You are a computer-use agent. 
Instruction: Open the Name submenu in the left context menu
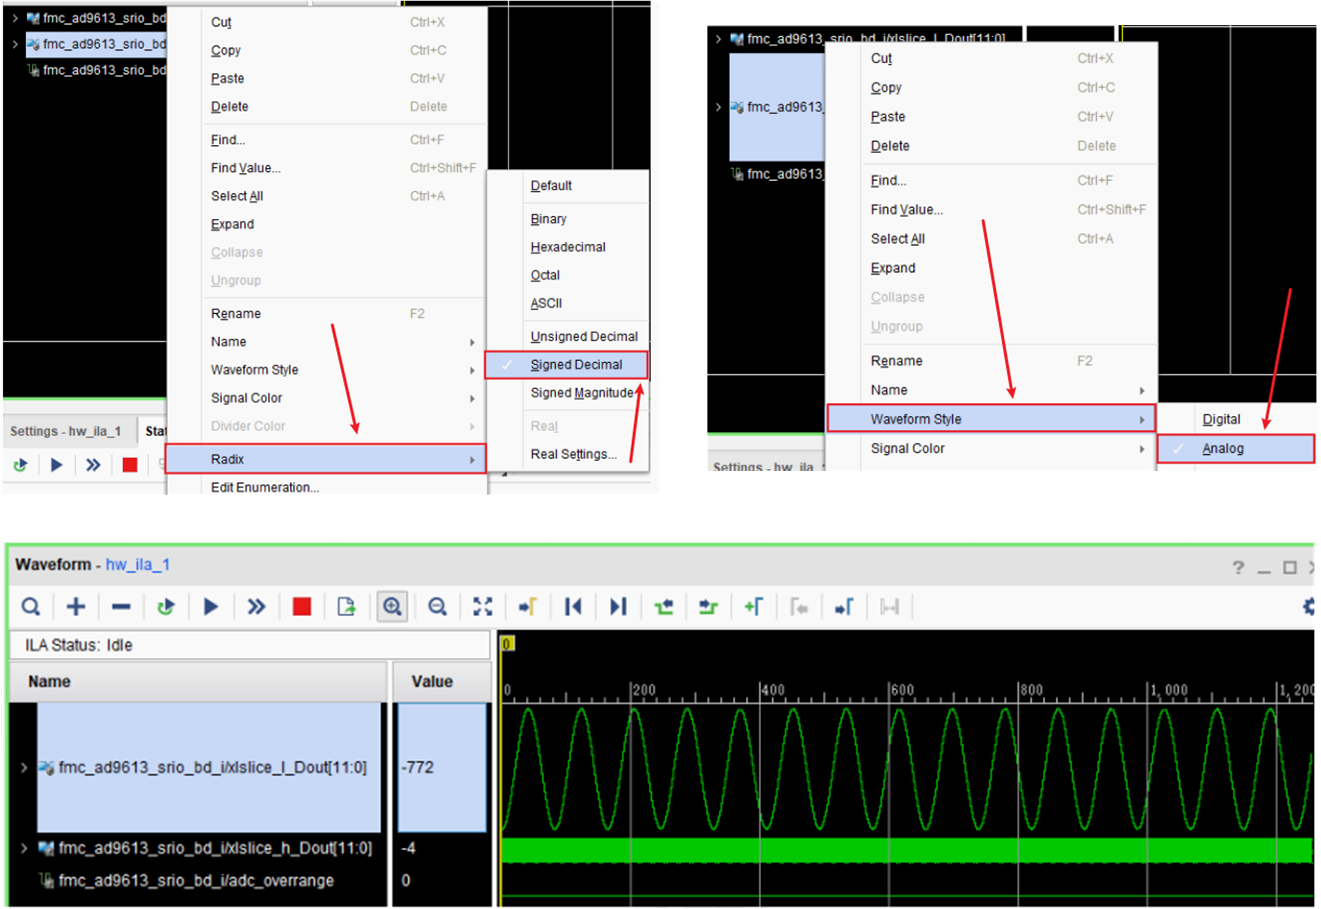point(326,342)
